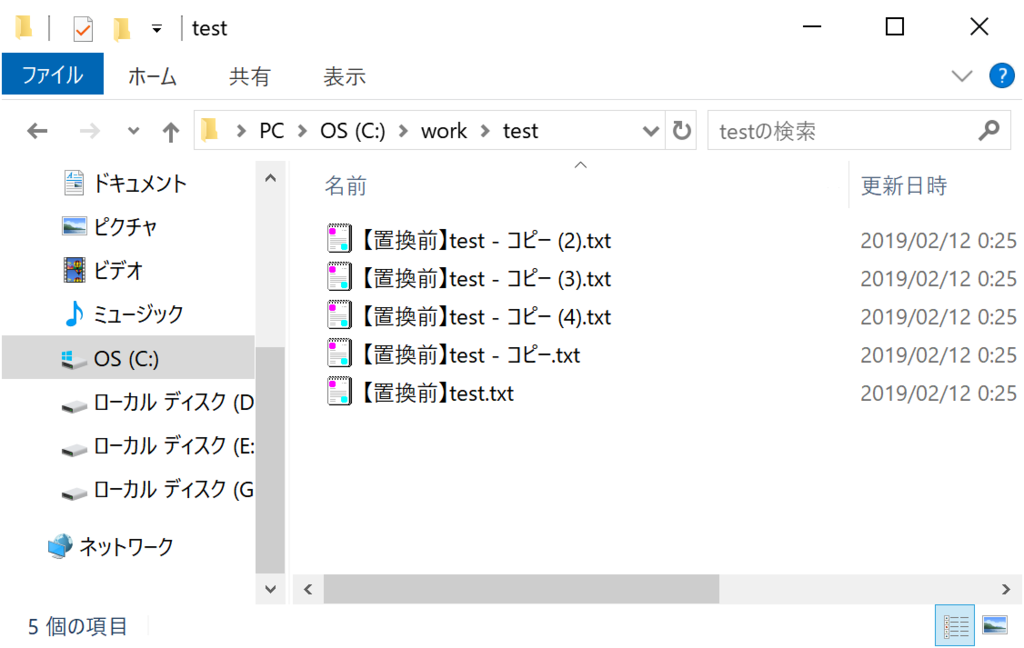Image resolution: width=1024 pixels, height=648 pixels.
Task: Open the address bar history dropdown
Action: click(x=651, y=130)
